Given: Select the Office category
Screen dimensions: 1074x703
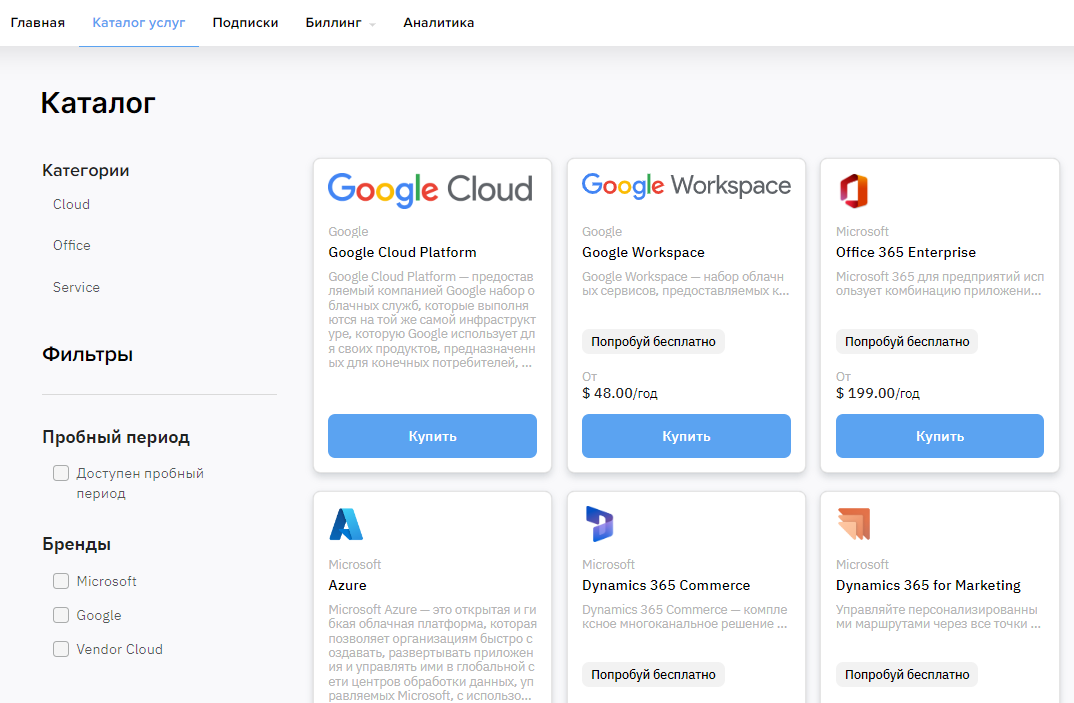Looking at the screenshot, I should [x=72, y=245].
